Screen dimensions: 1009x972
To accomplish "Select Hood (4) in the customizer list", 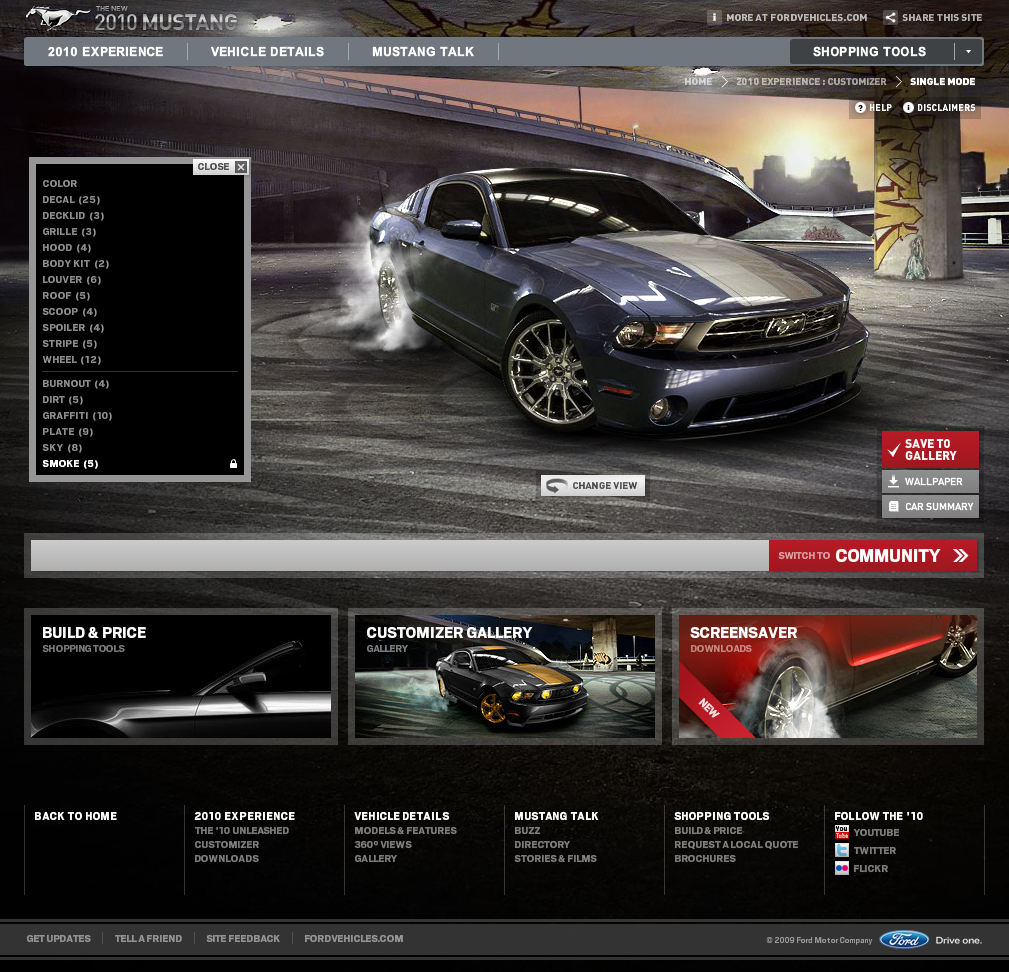I will coord(67,248).
